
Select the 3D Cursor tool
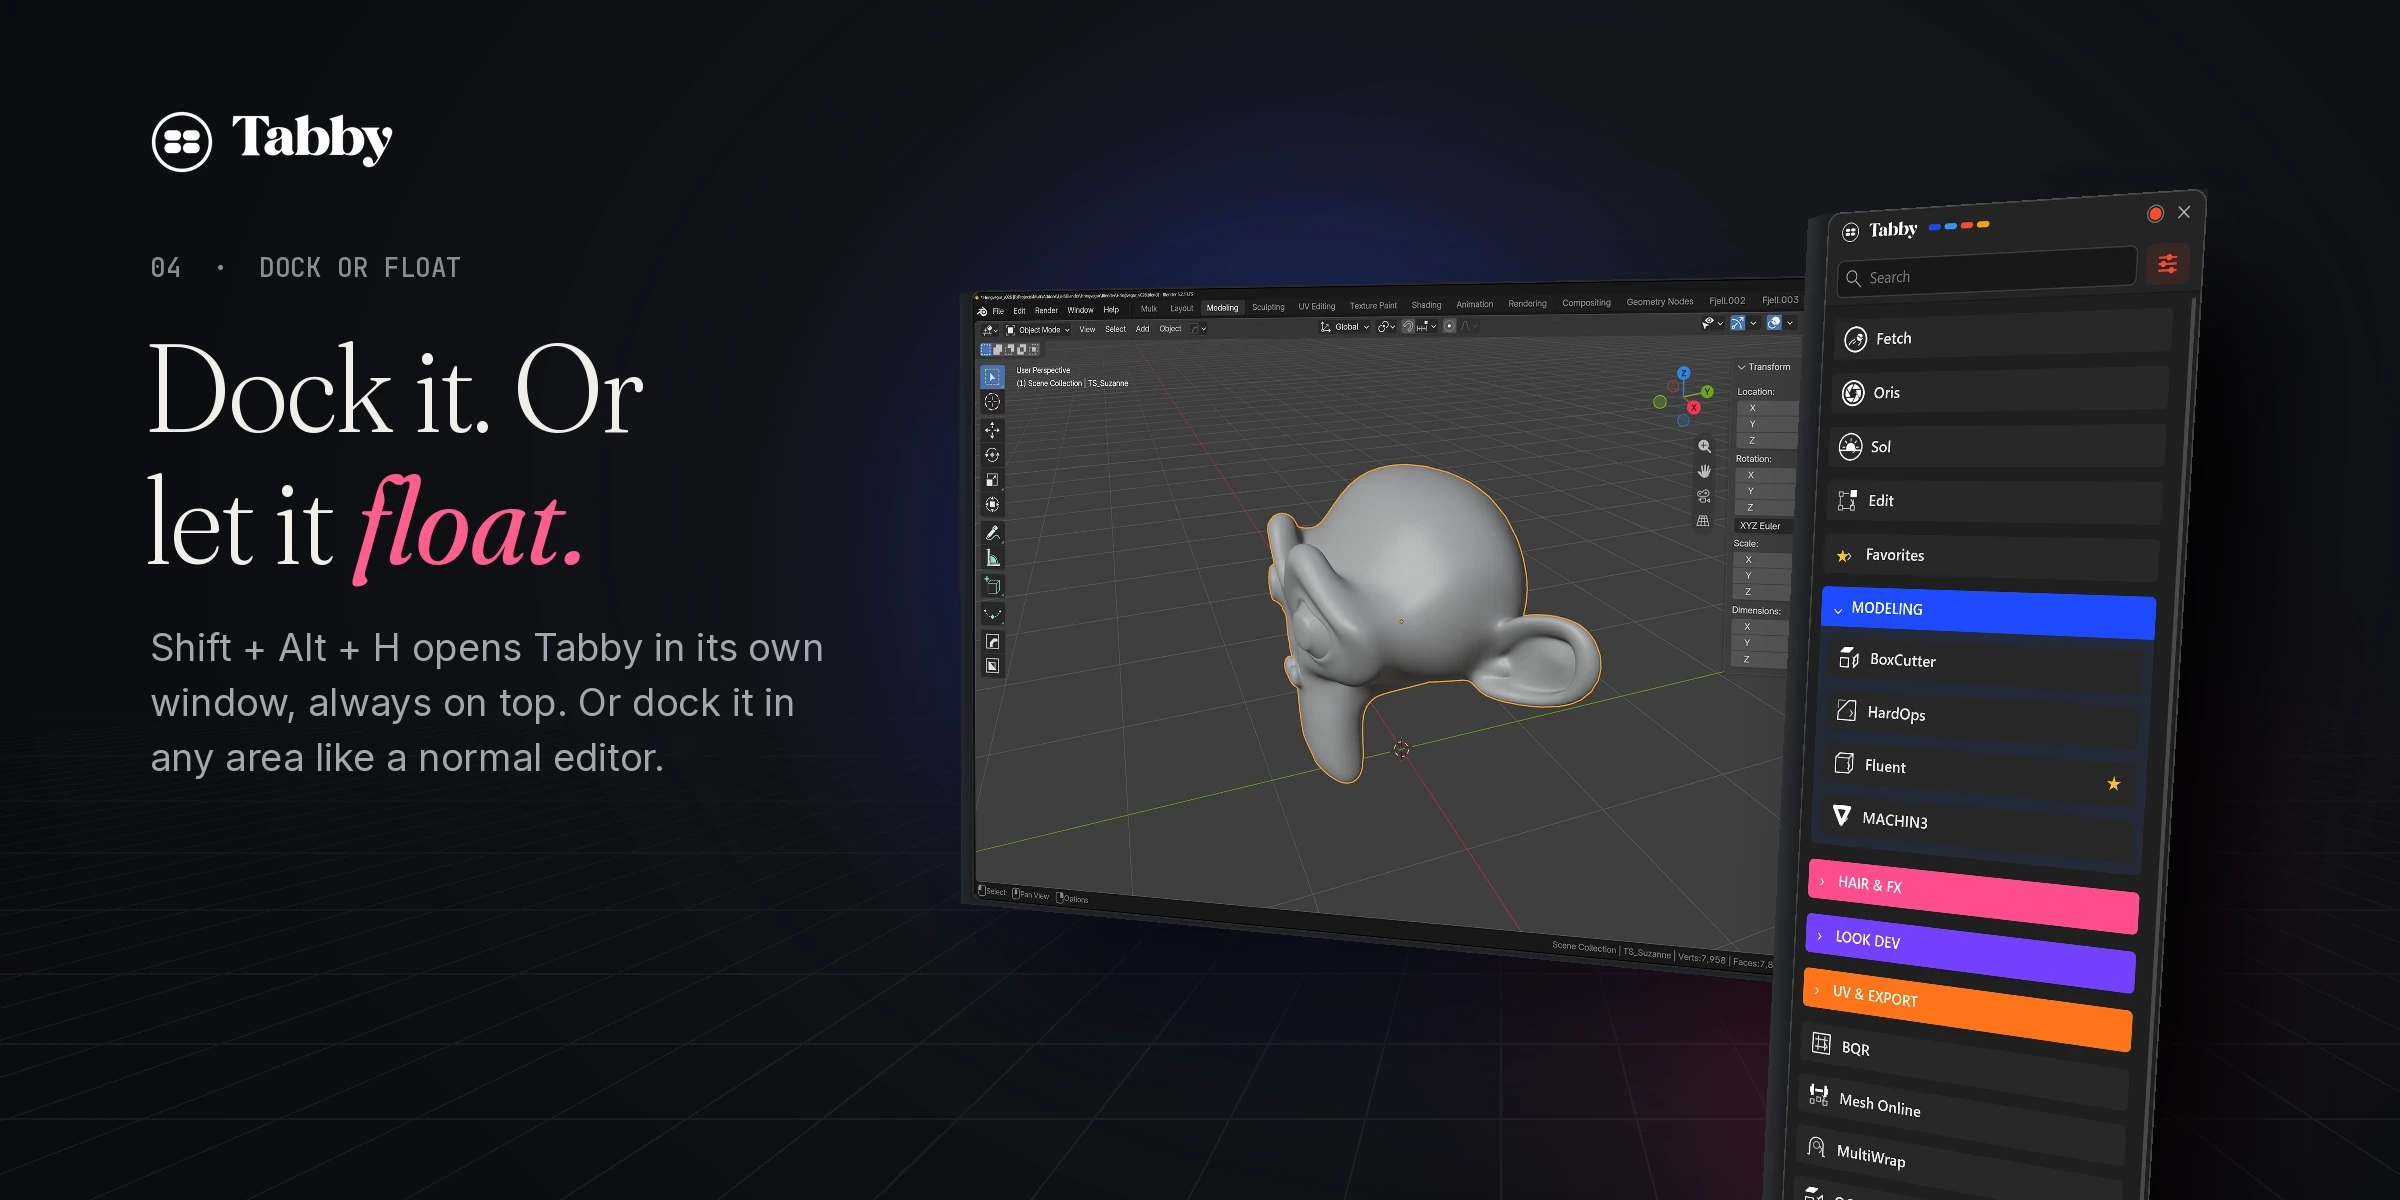point(992,402)
